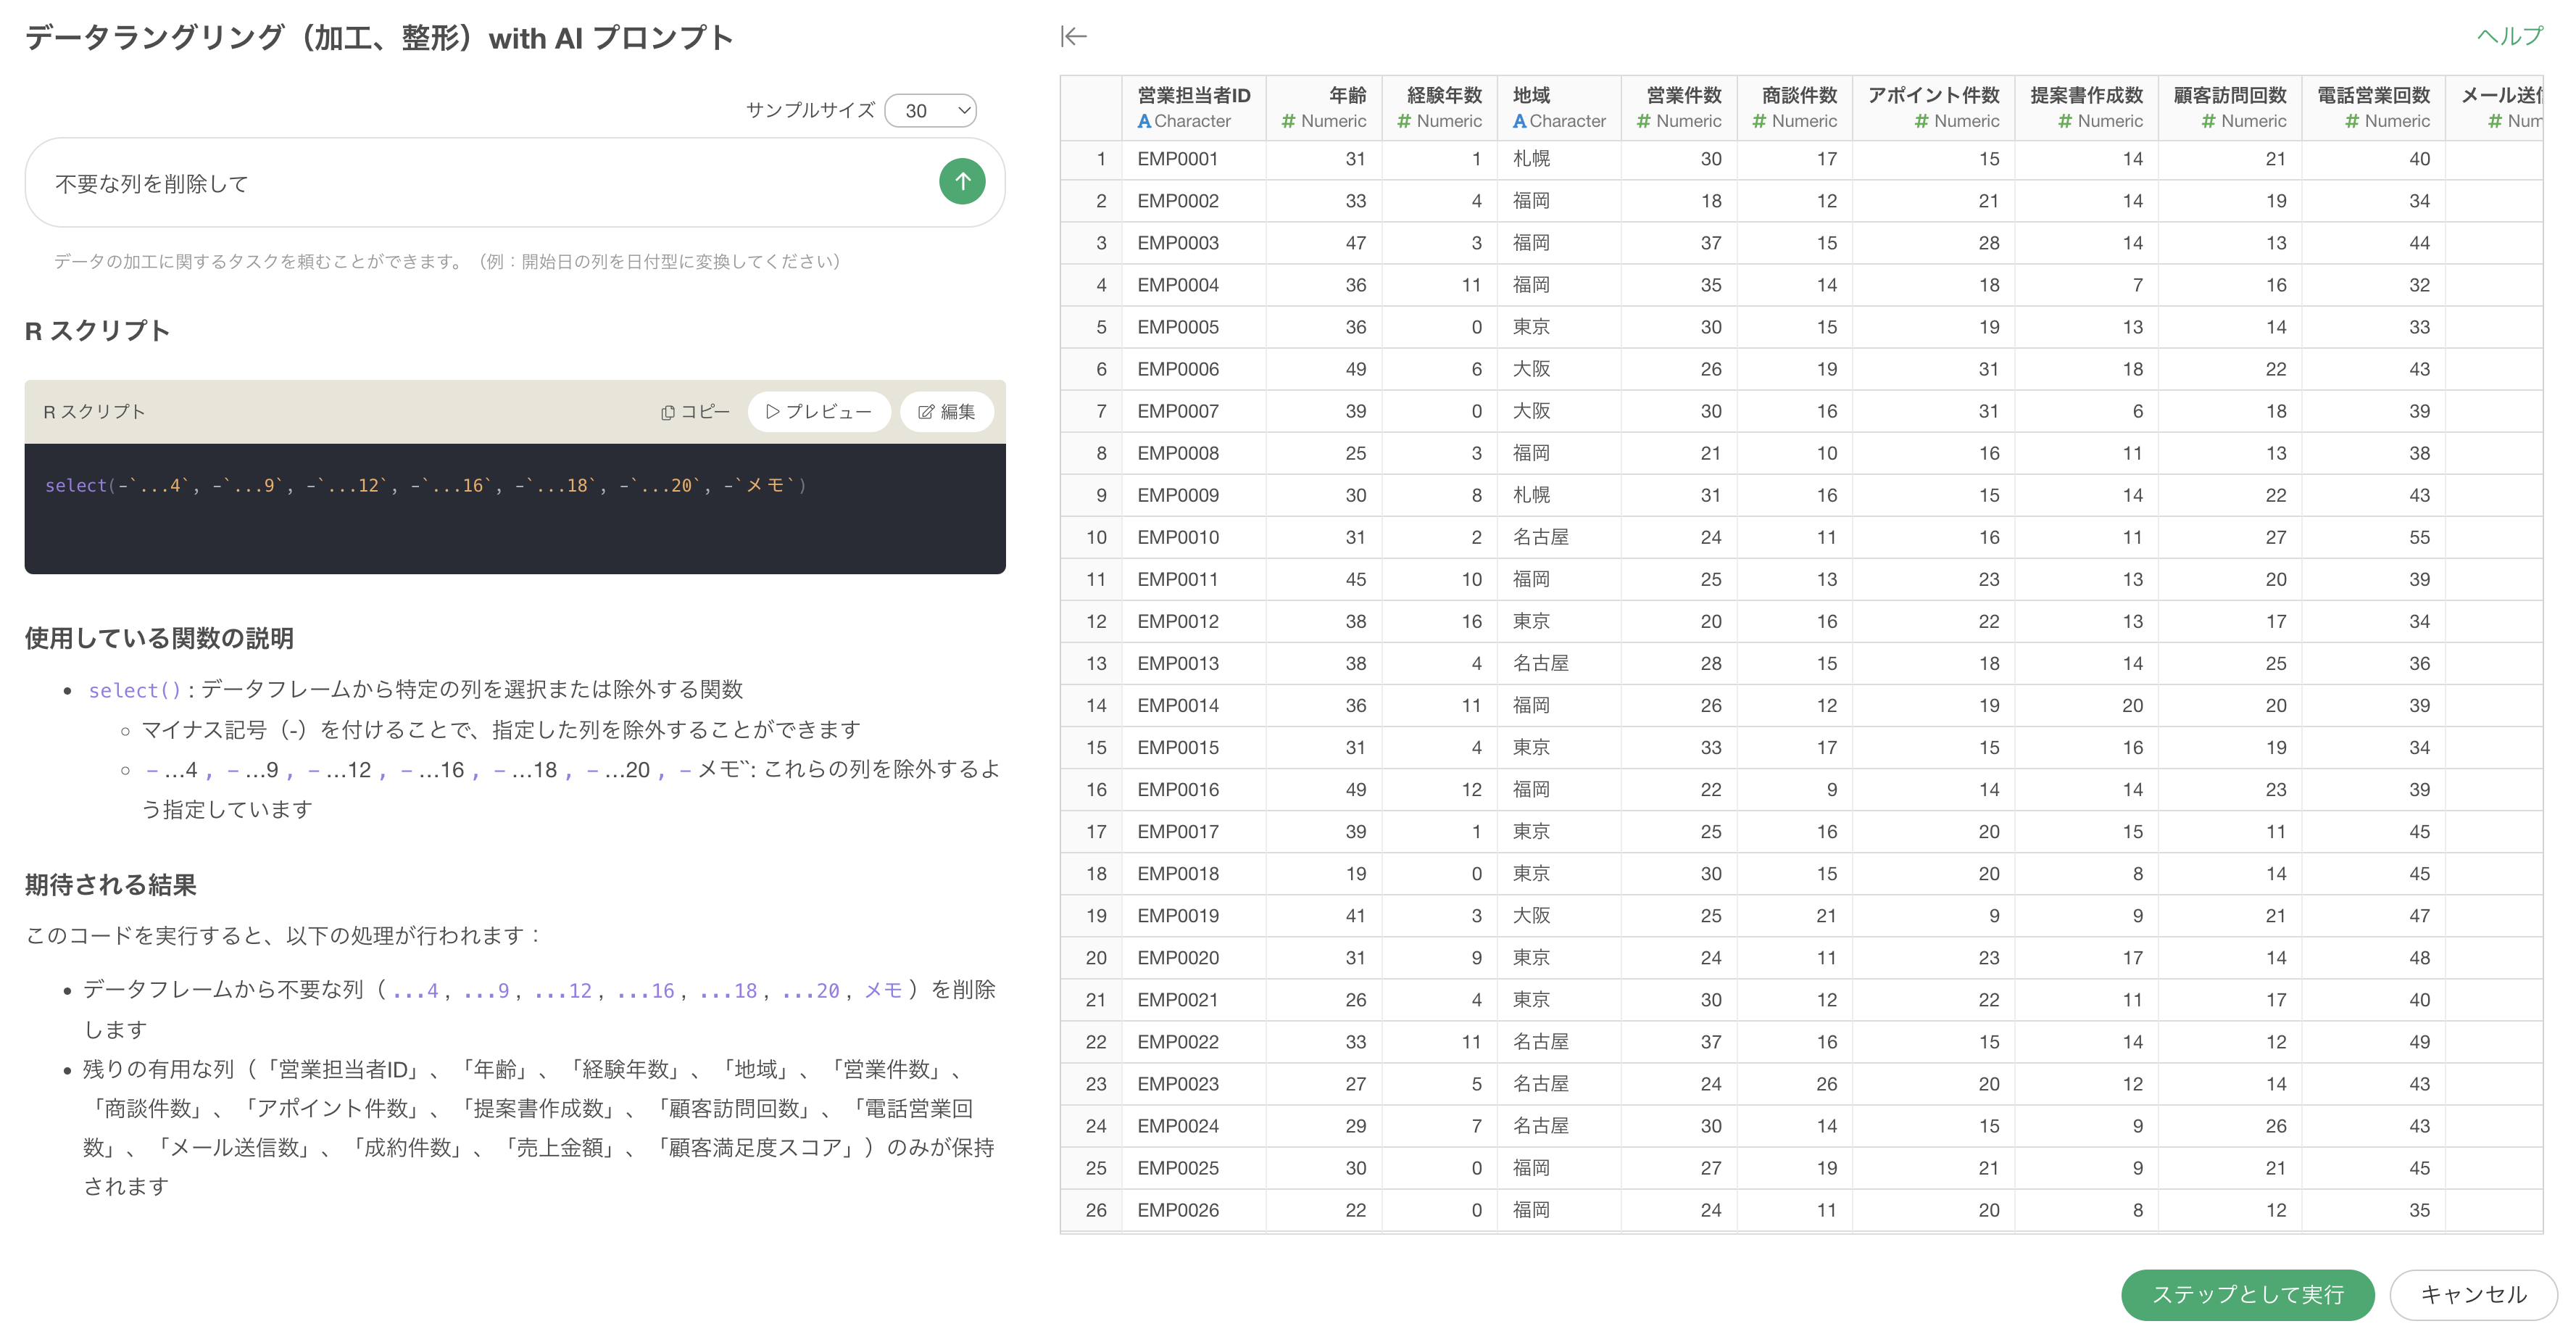
Task: Select row 10 number cell
Action: point(1096,537)
